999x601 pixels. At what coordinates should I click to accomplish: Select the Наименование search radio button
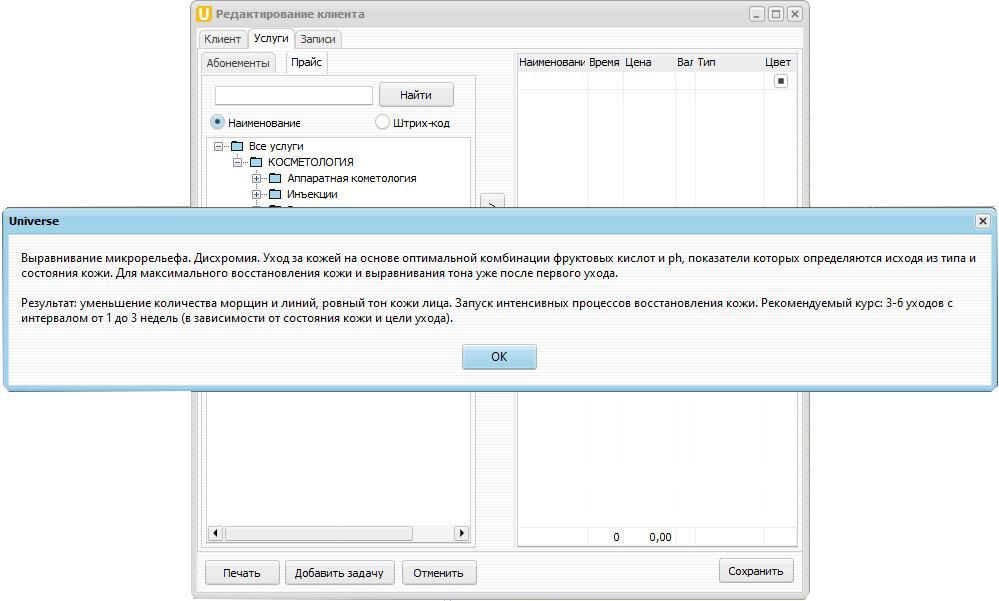coord(217,122)
